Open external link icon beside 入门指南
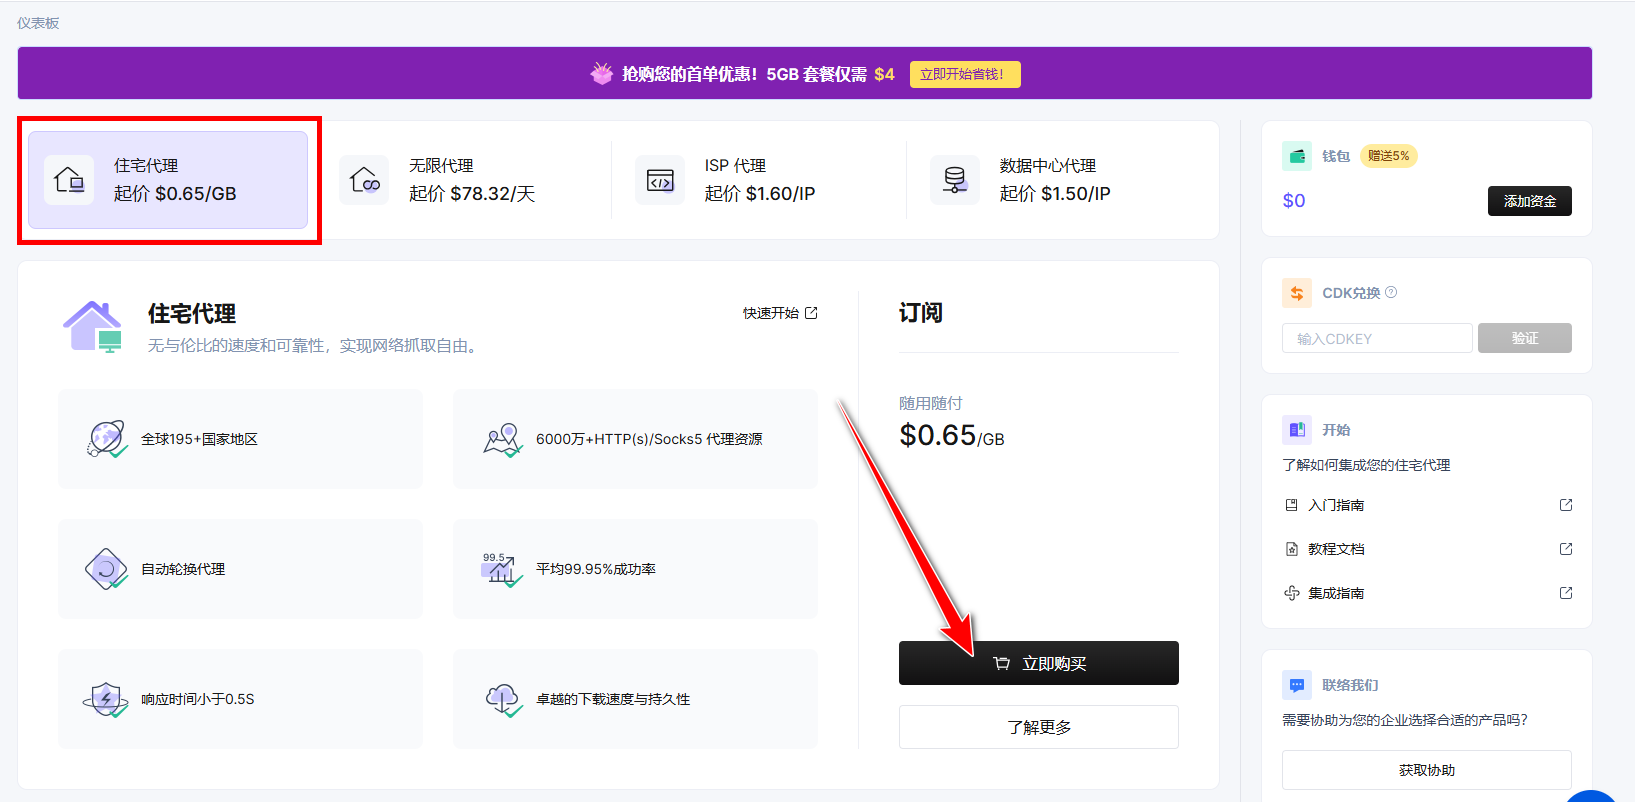This screenshot has width=1635, height=802. [1566, 505]
